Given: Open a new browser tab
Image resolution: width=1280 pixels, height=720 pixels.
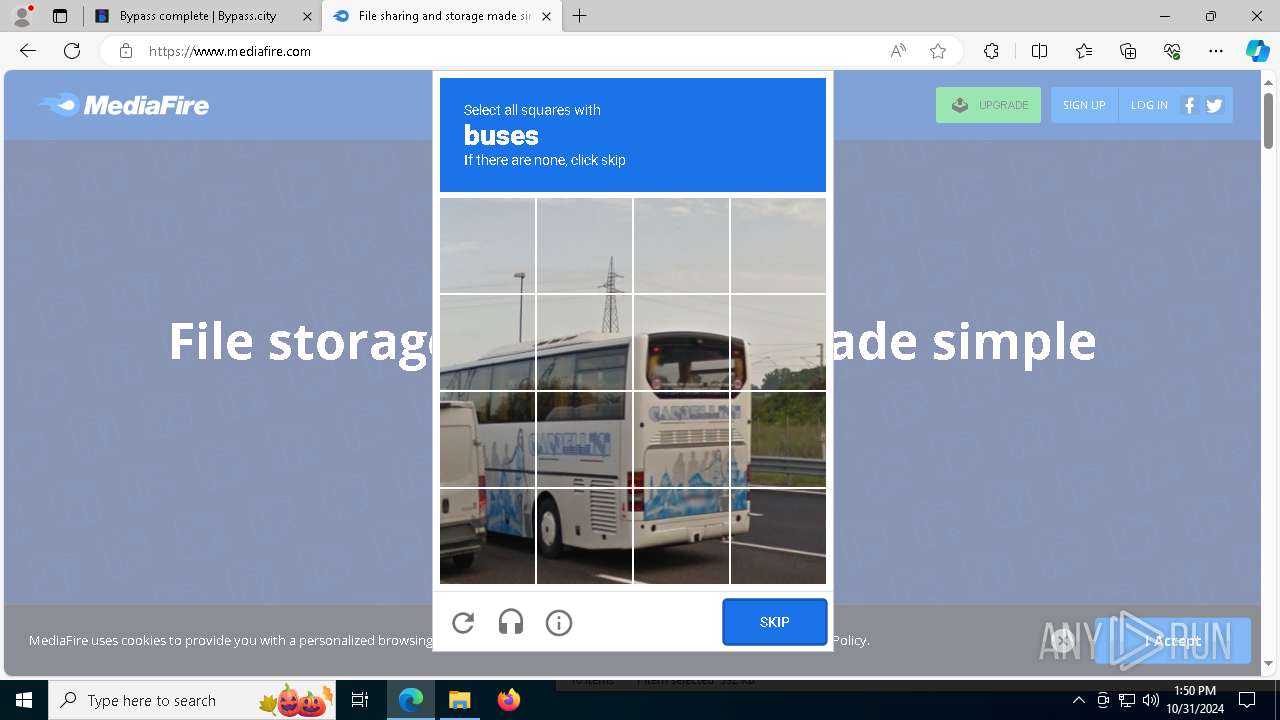Looking at the screenshot, I should (580, 16).
